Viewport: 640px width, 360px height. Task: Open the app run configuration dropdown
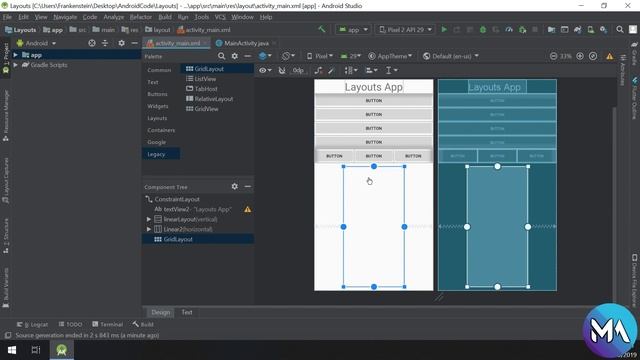click(353, 29)
